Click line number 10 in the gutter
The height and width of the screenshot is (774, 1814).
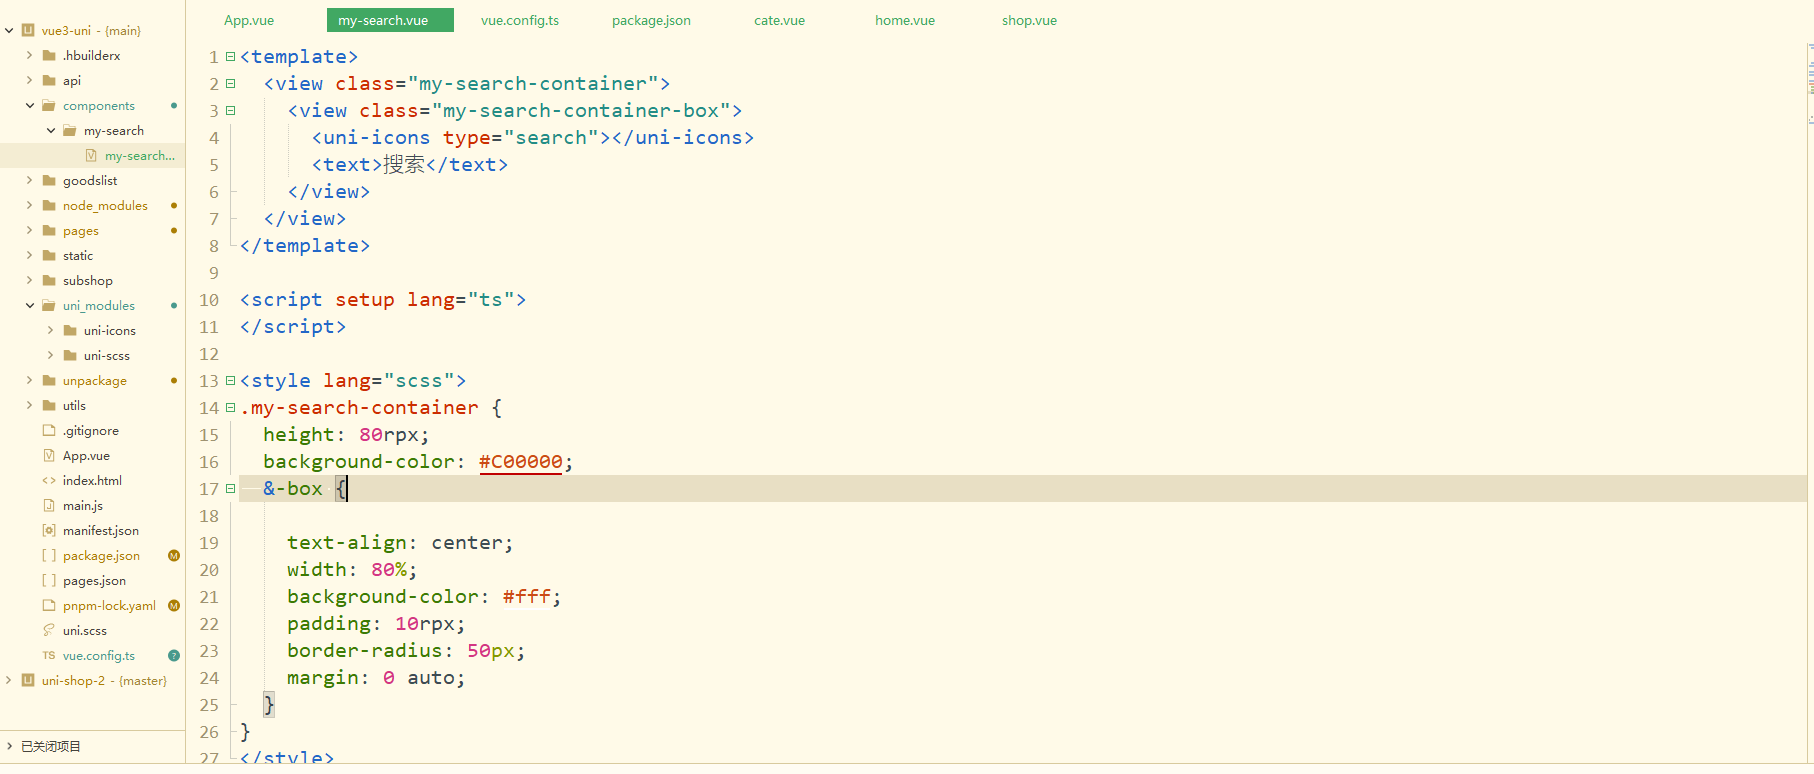click(x=209, y=300)
